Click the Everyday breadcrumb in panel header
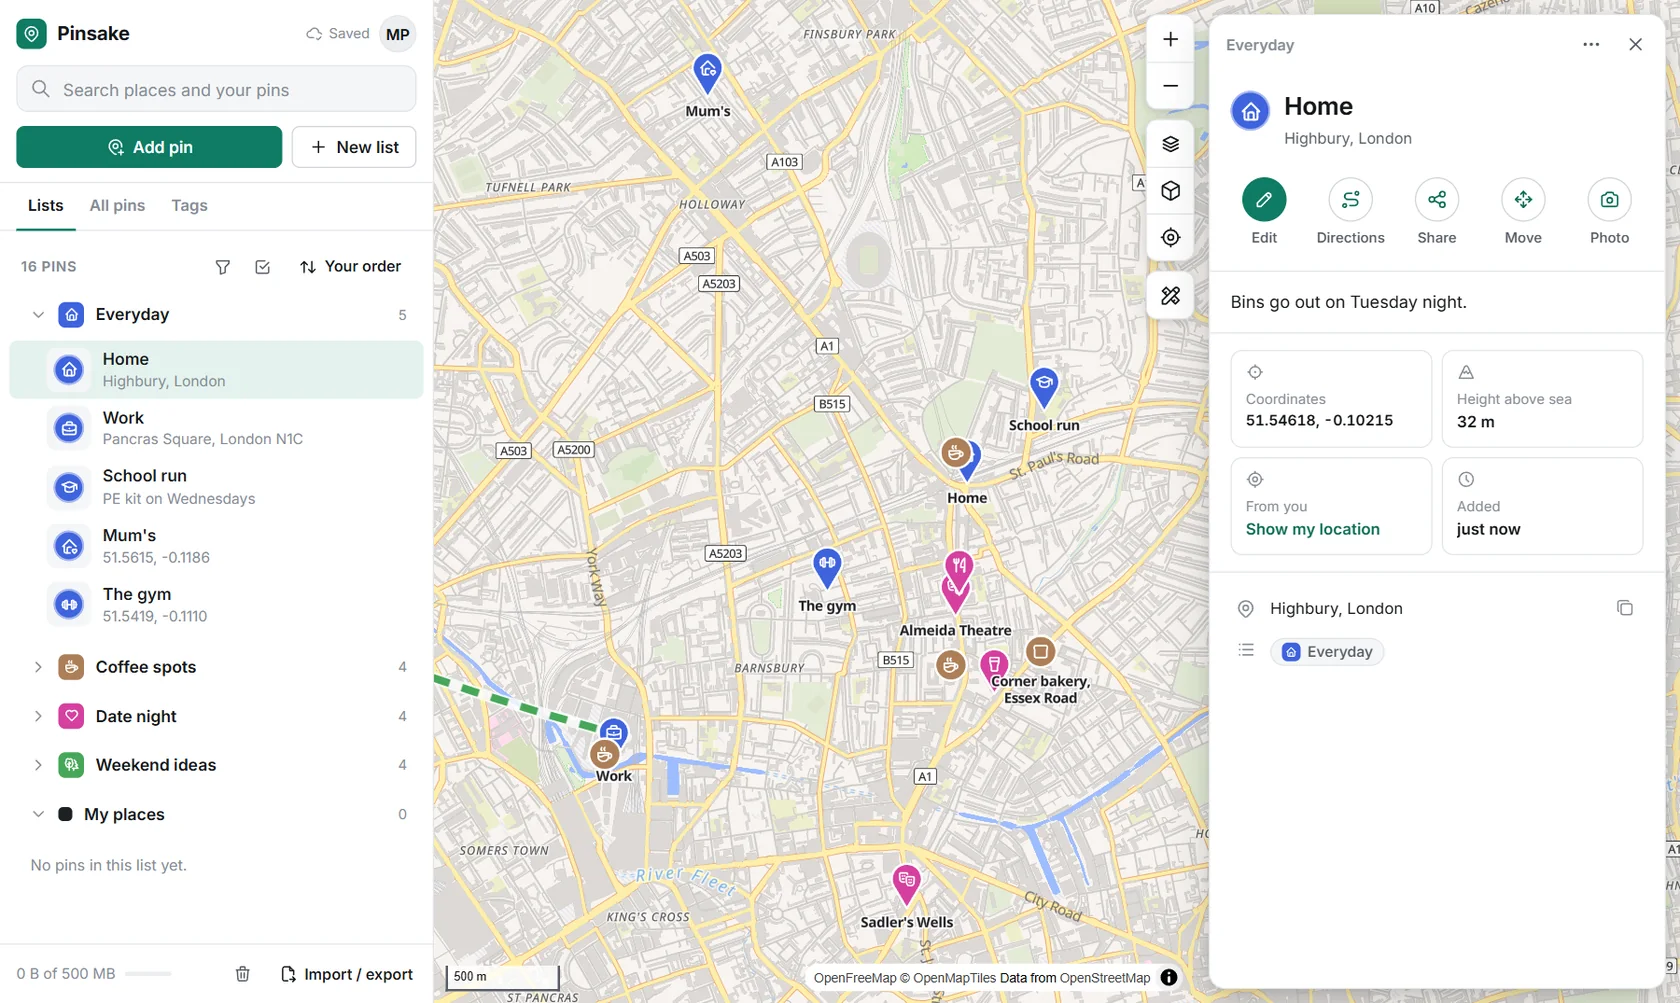 tap(1260, 45)
